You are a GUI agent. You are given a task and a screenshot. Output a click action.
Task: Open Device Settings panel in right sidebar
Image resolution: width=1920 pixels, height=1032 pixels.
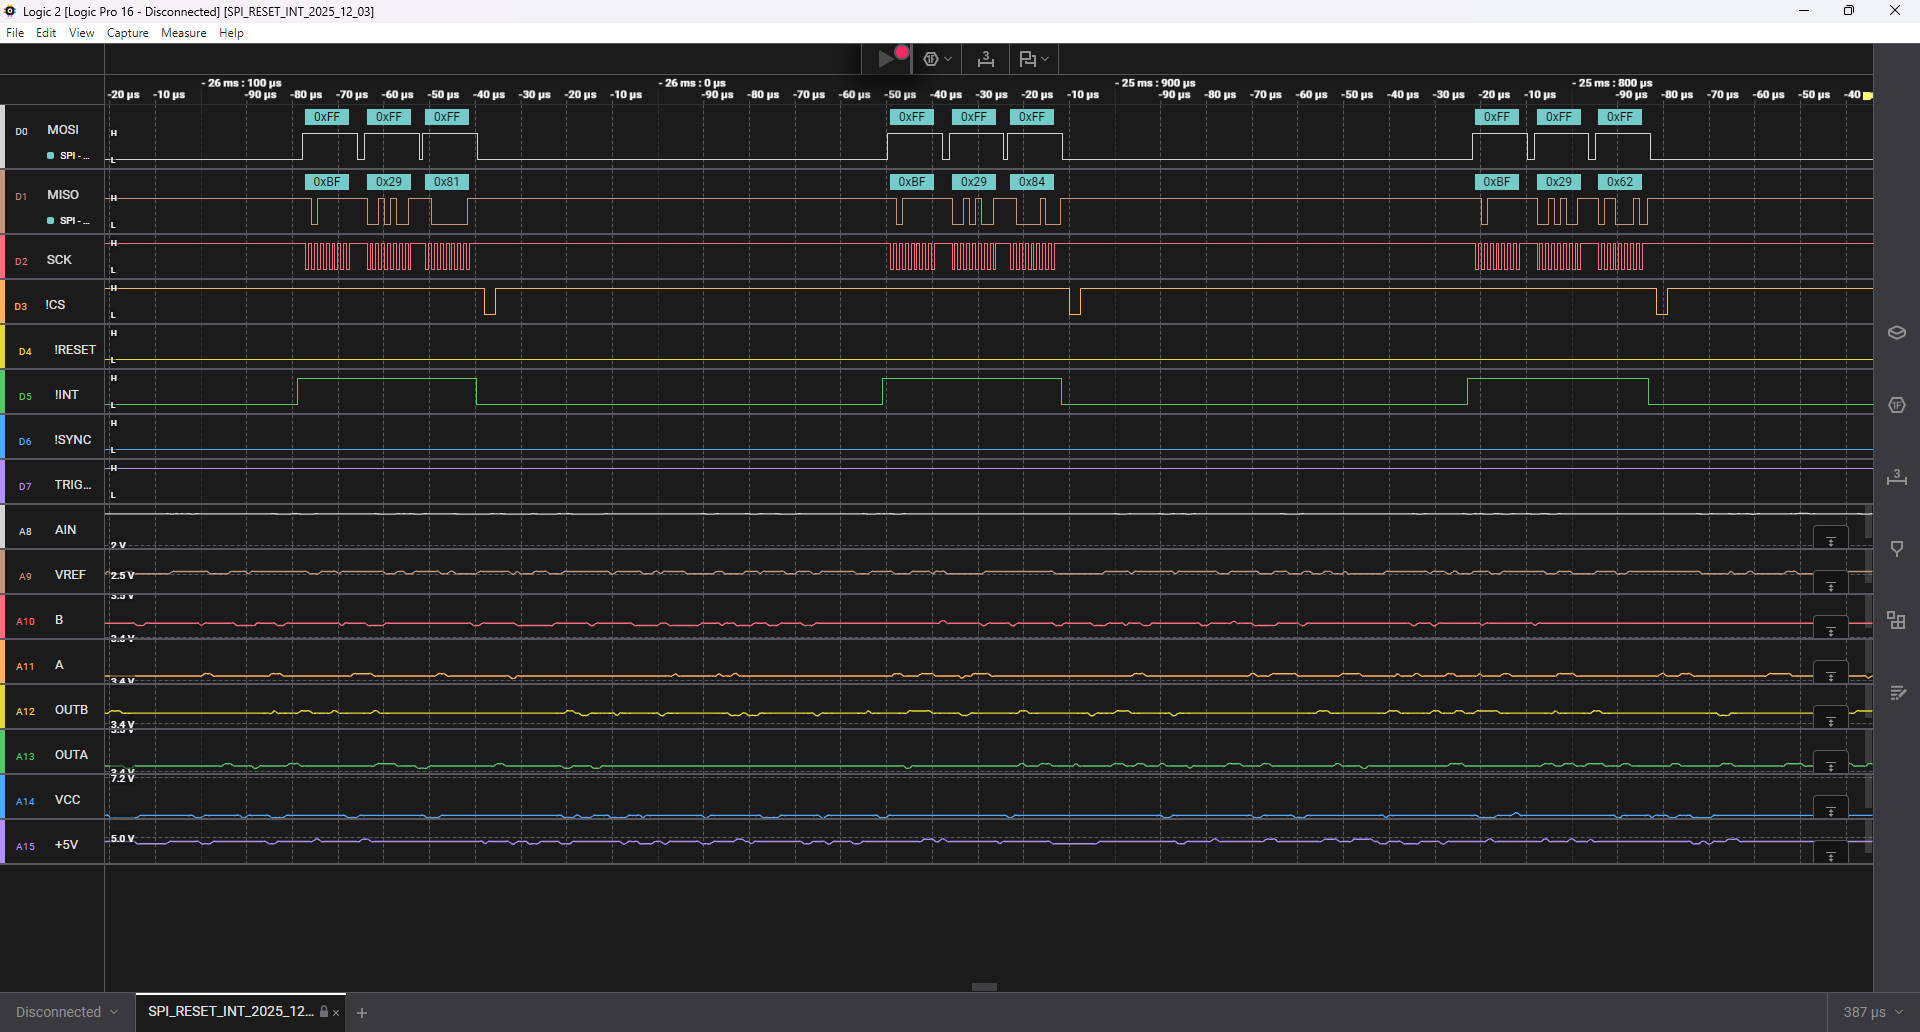(1896, 333)
